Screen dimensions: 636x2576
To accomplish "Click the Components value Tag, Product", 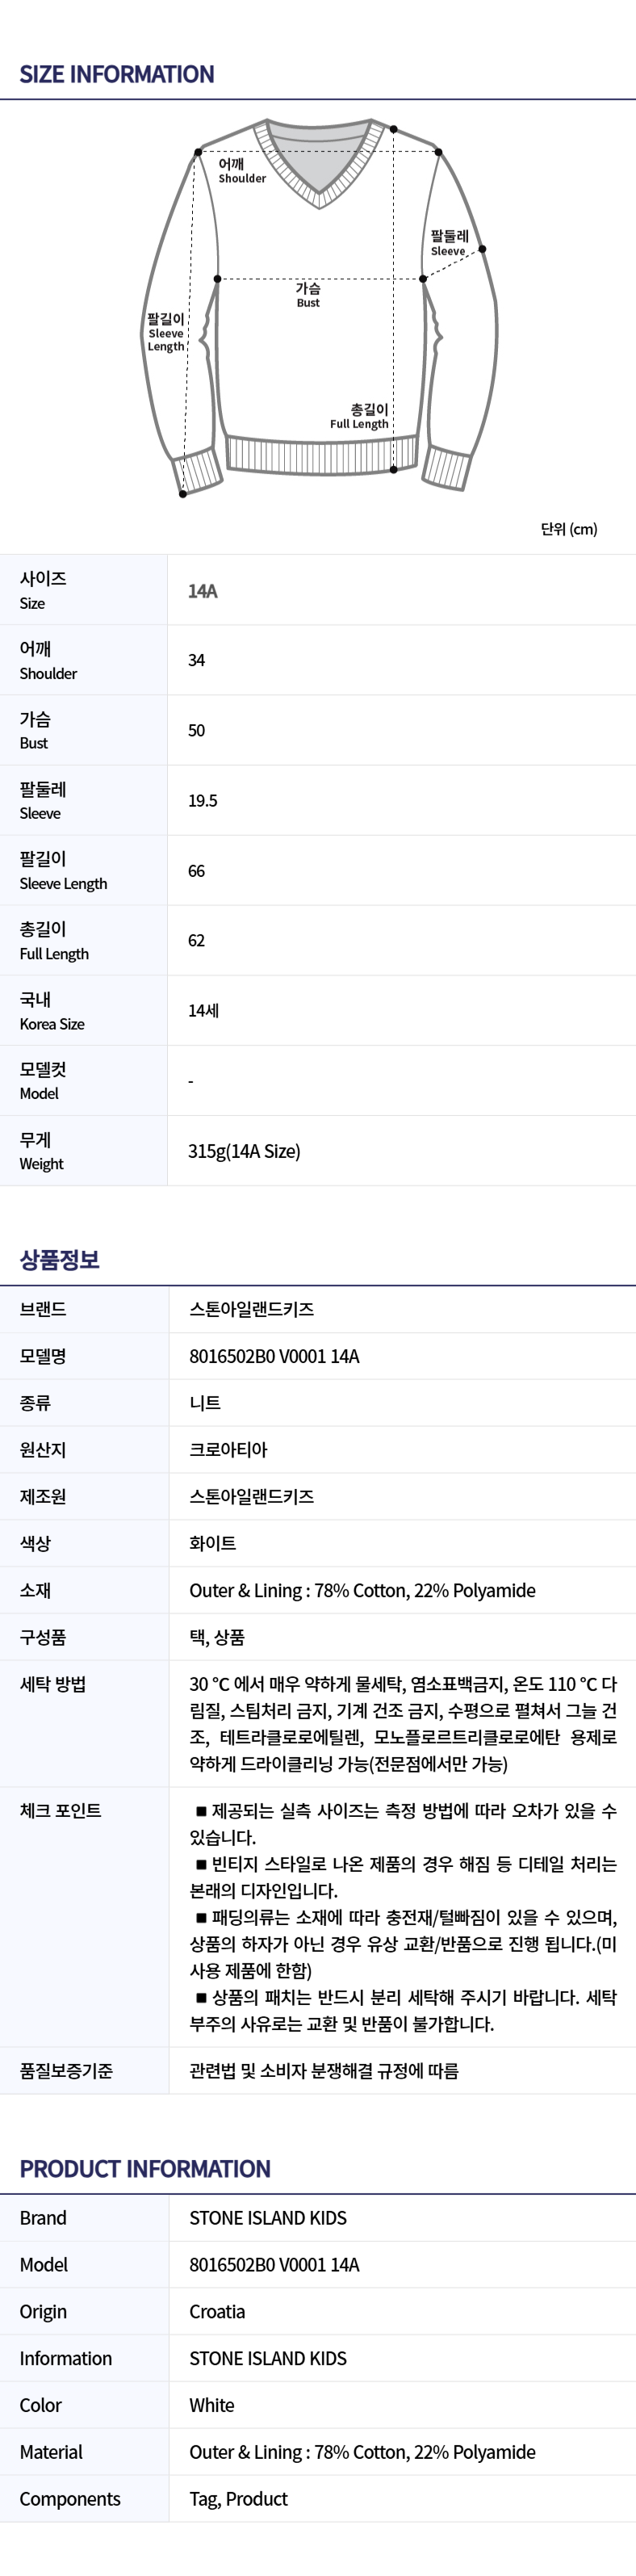I will [238, 2499].
